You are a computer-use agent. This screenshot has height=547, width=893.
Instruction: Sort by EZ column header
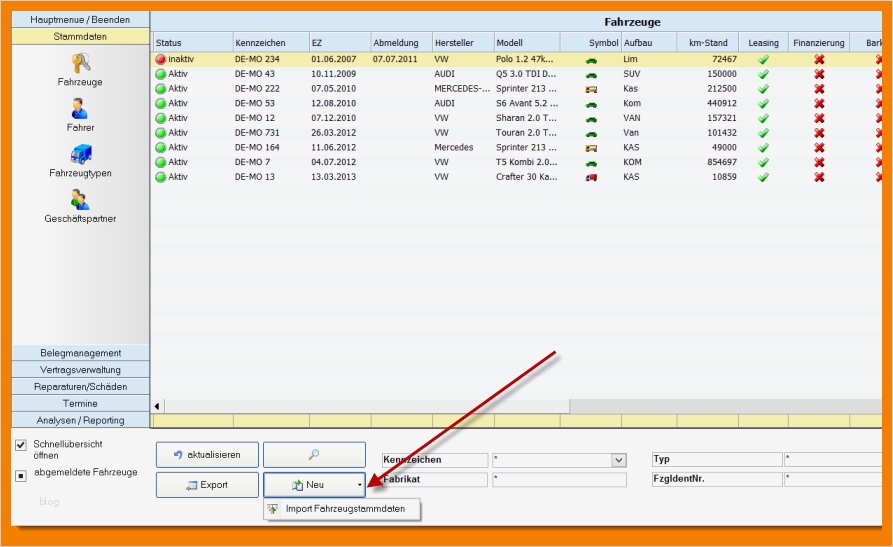(340, 43)
